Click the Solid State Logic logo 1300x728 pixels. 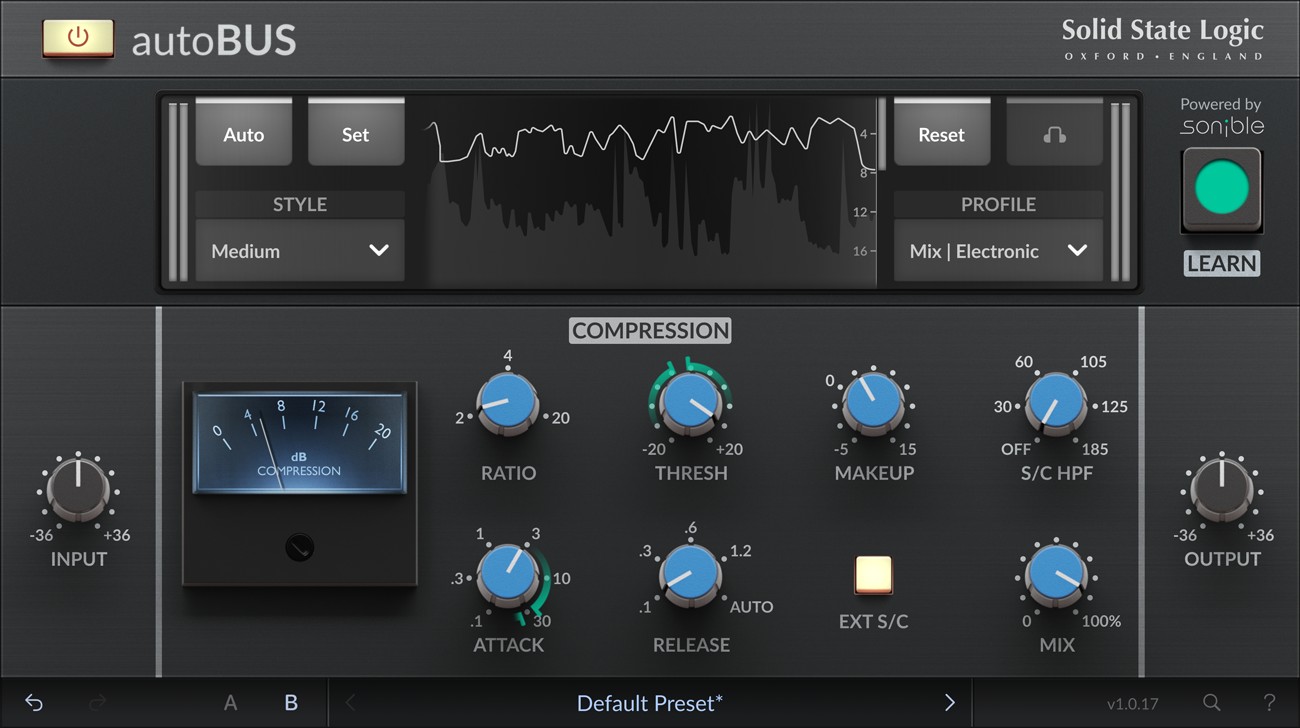click(x=1163, y=38)
